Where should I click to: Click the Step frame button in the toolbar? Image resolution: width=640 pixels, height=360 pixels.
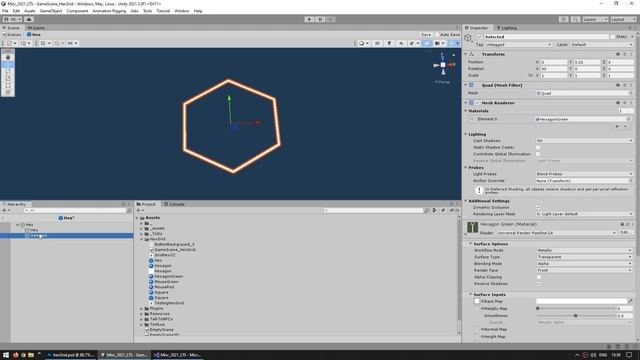(331, 19)
